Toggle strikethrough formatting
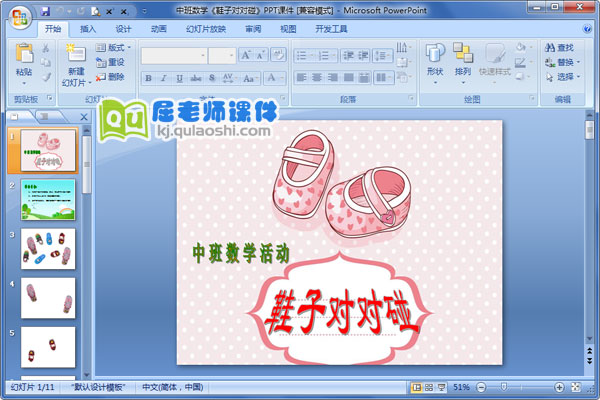The width and height of the screenshot is (600, 400). coord(196,78)
